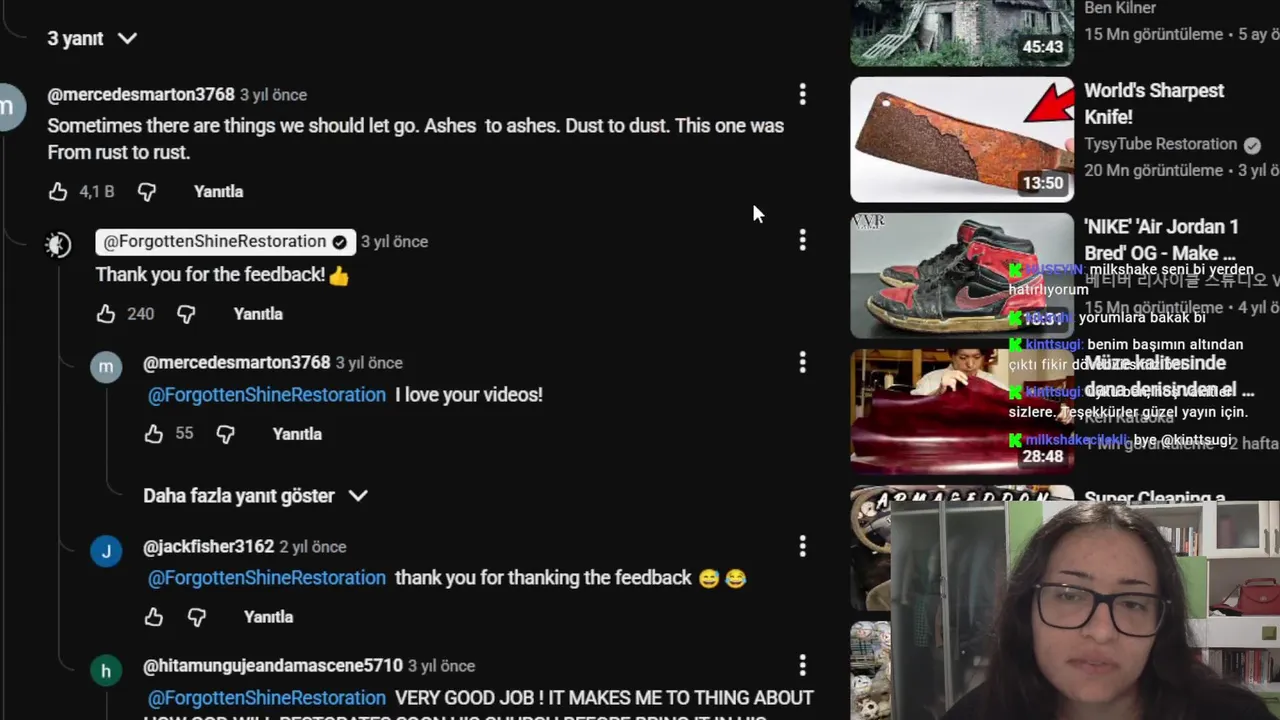Dislike the 'I love your videos!' reply

click(226, 434)
